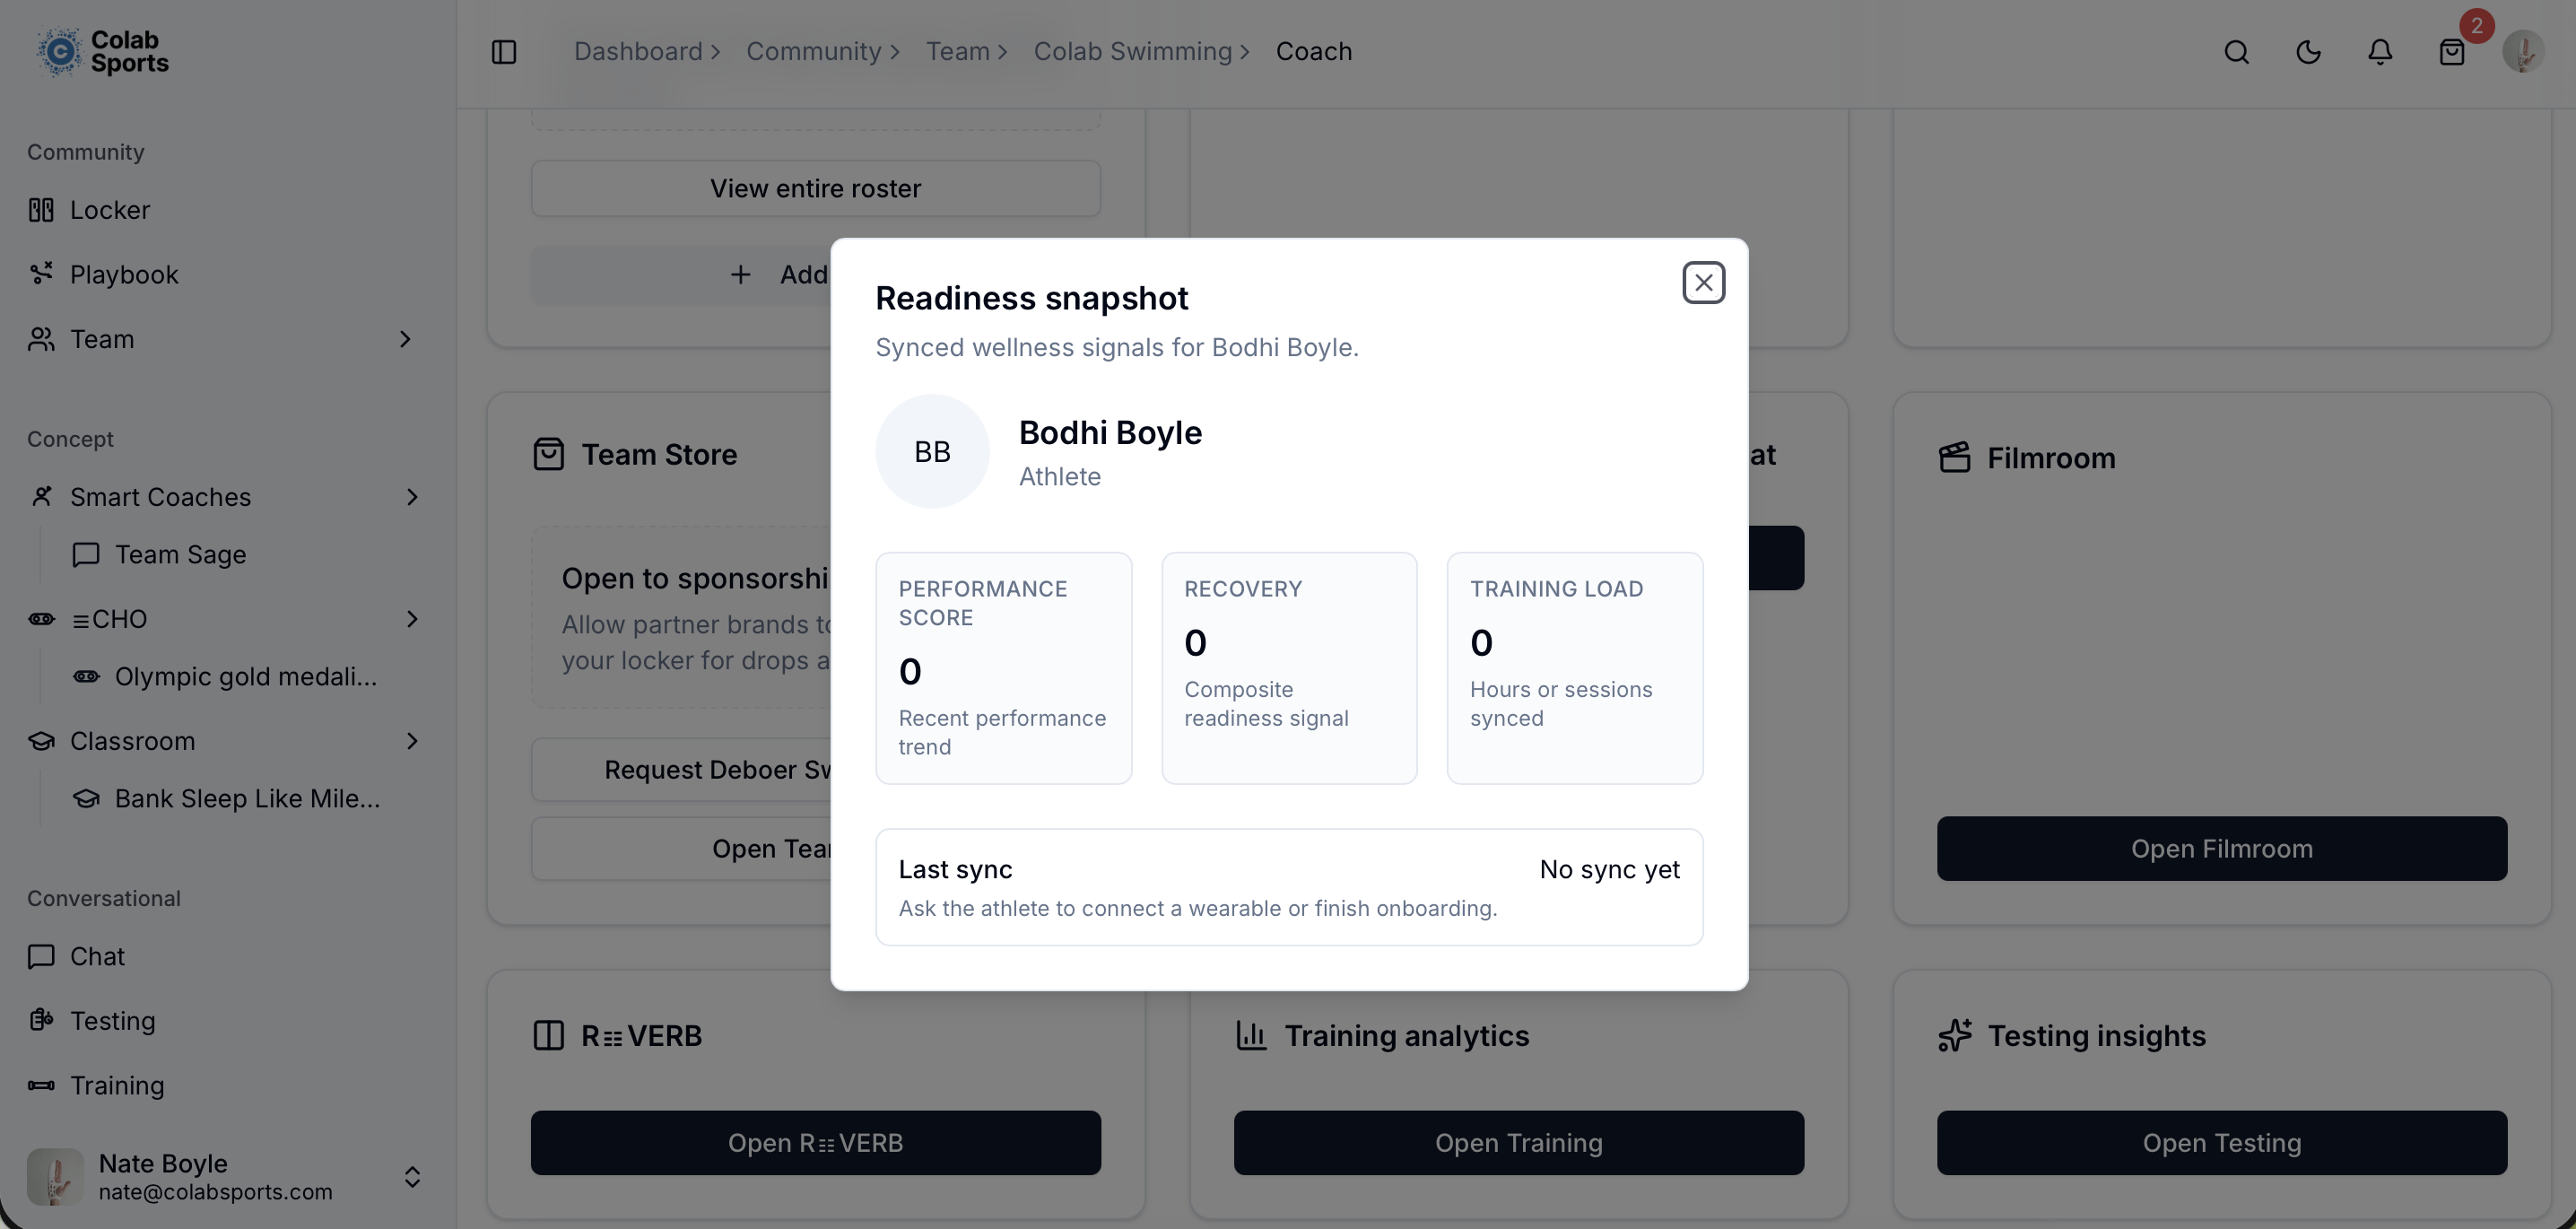
Task: Toggle visibility eye next to CHO
Action: tap(41, 619)
